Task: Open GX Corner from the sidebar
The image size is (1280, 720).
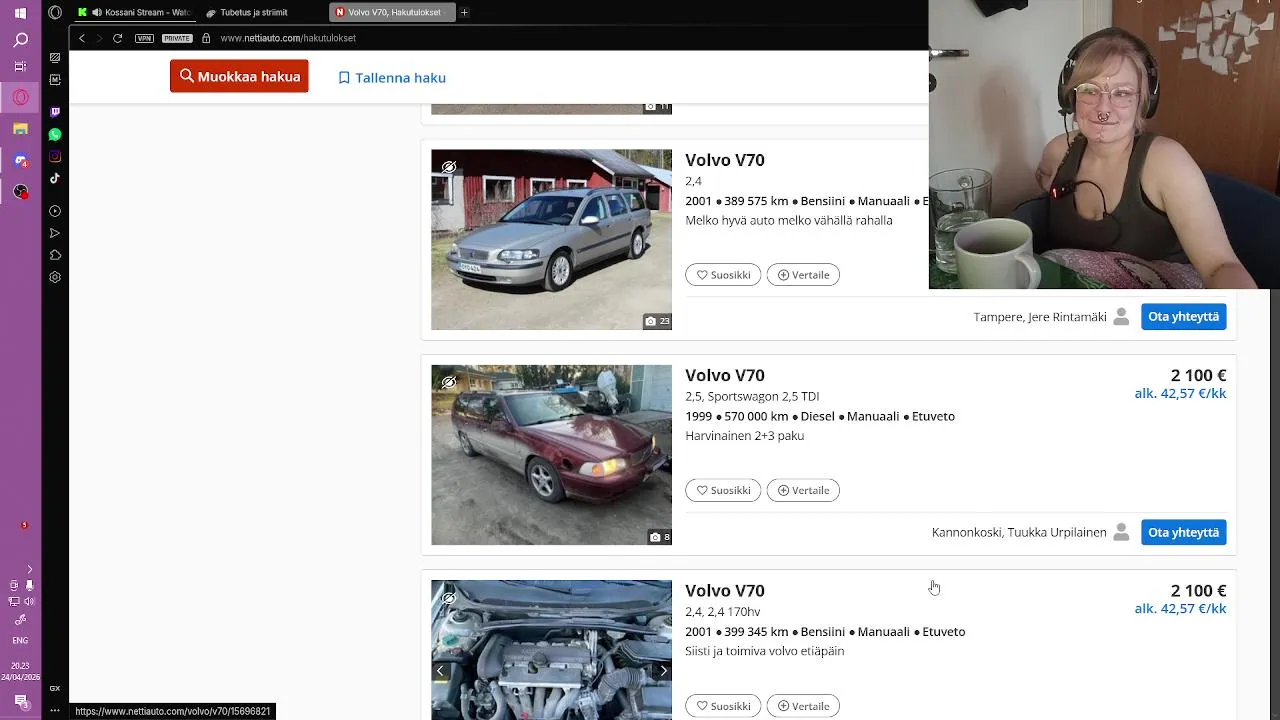Action: pos(55,688)
